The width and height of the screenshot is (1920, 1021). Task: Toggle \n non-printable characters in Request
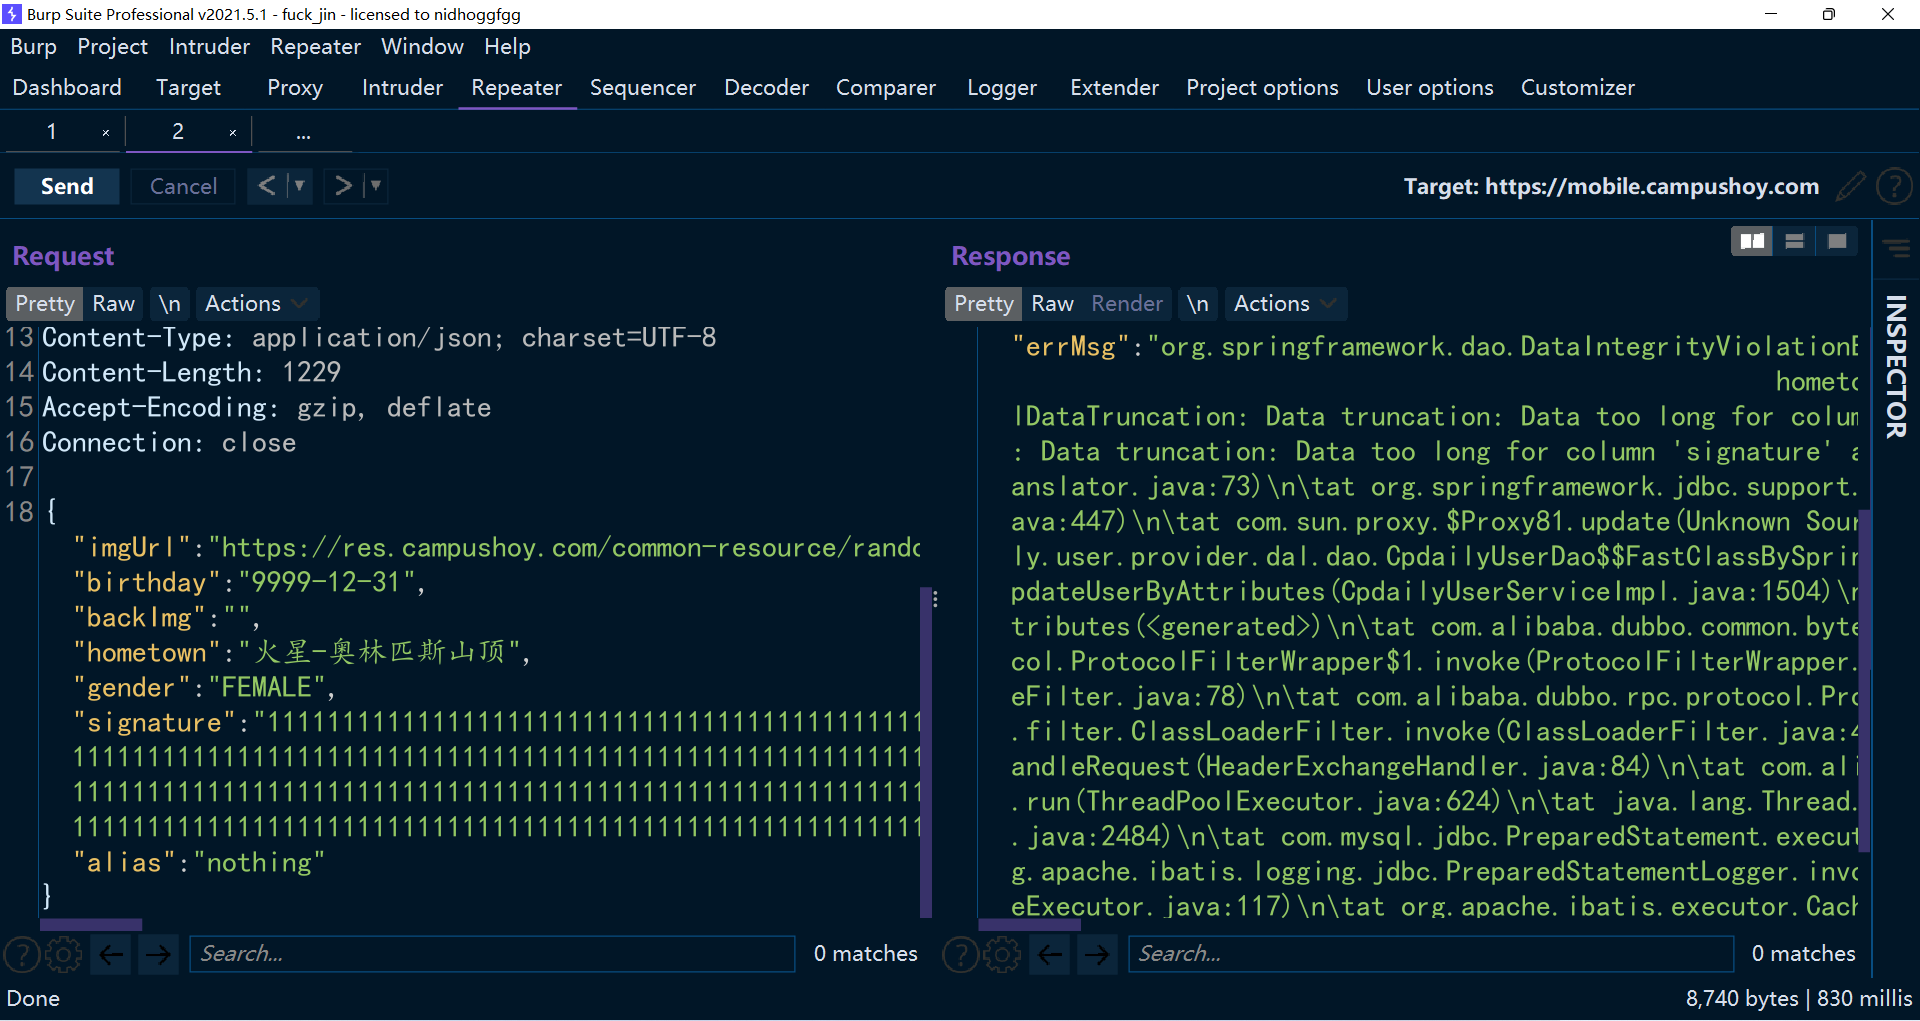170,304
